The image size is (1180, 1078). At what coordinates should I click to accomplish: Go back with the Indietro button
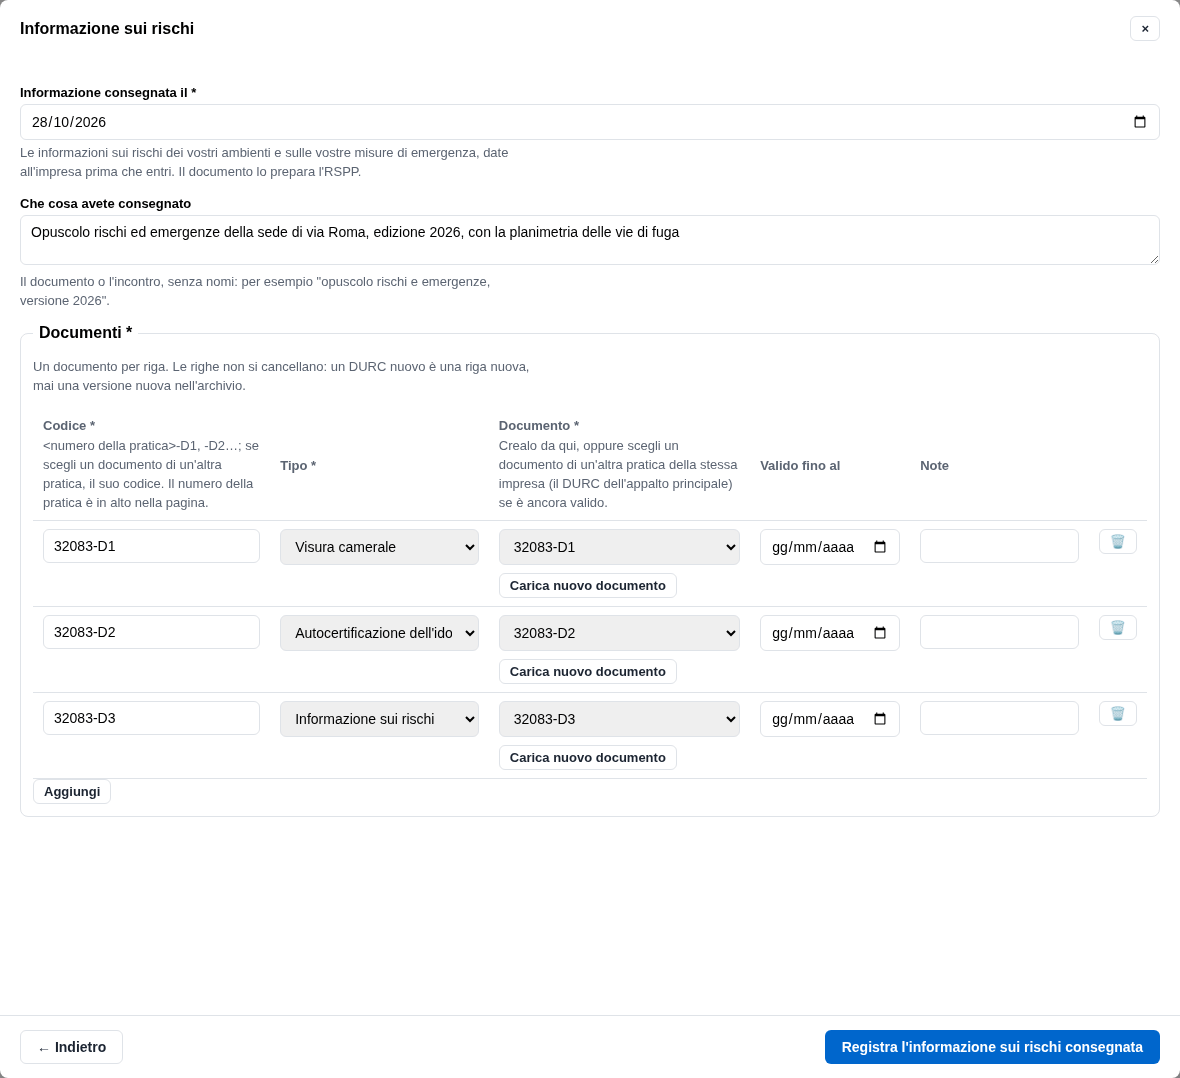click(x=71, y=1047)
